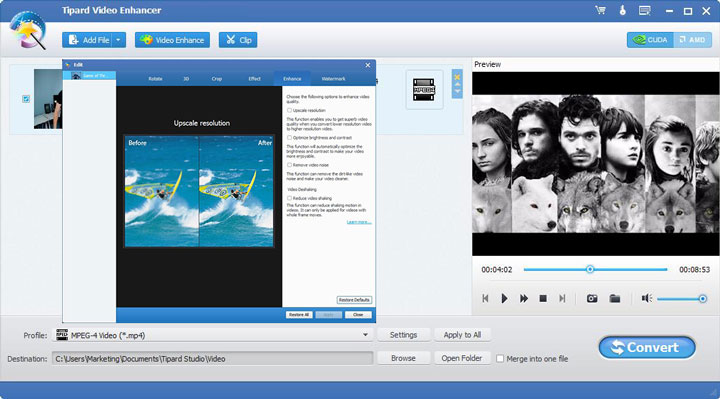Open the Learn more link
Screen dimensions: 720x399
tap(359, 222)
